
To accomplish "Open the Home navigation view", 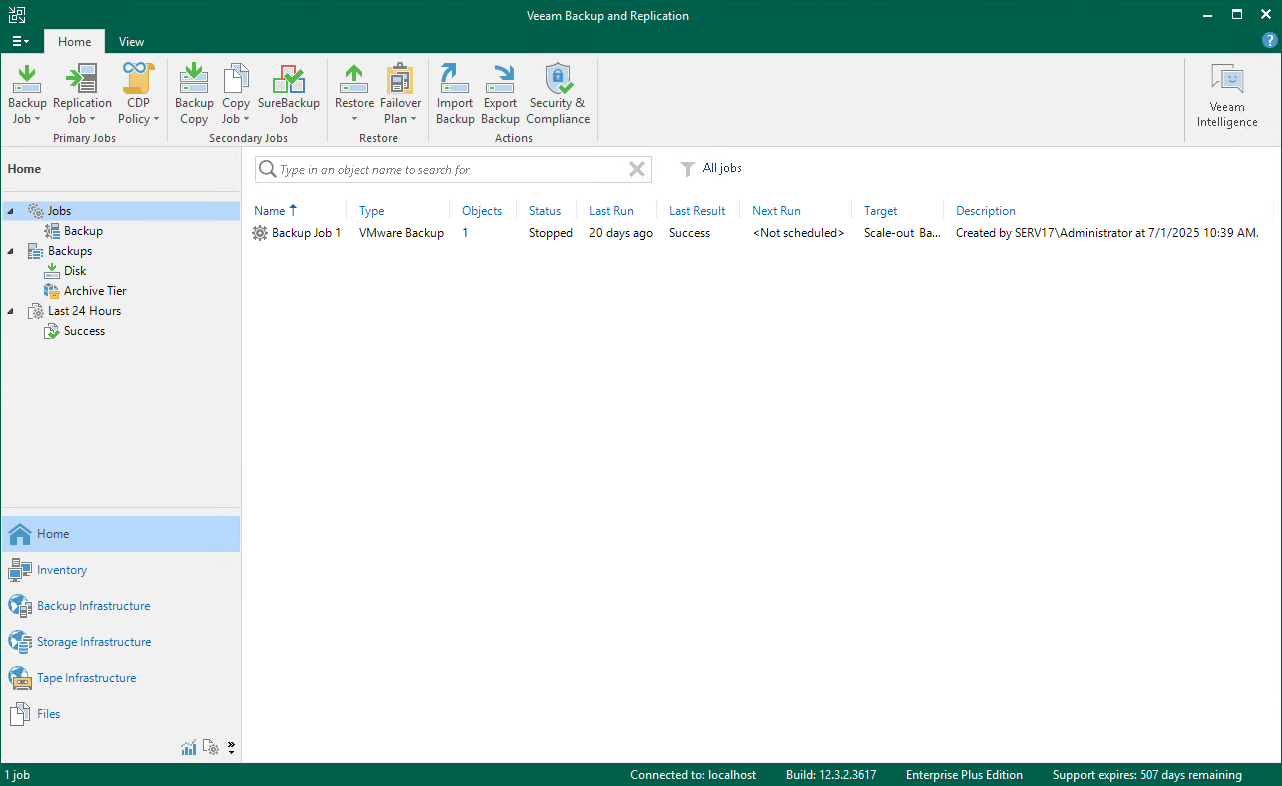I will coord(121,534).
